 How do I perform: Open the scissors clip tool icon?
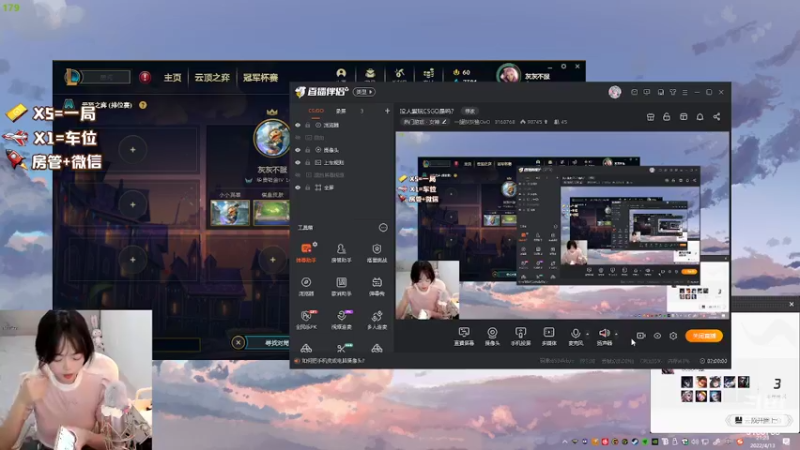click(x=341, y=348)
